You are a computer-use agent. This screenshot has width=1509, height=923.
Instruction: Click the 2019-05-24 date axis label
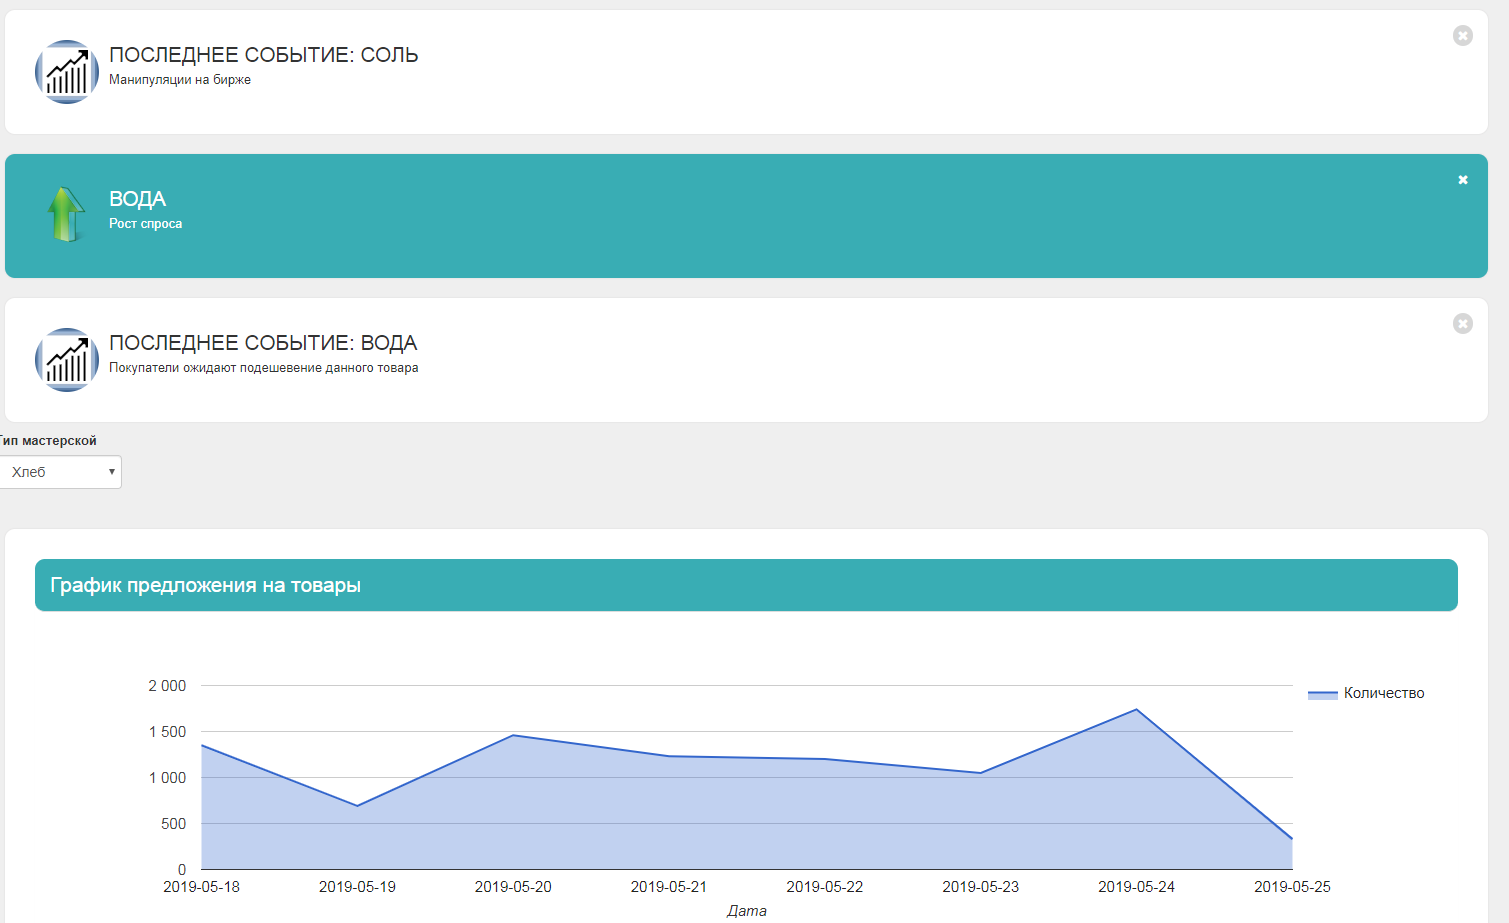[1137, 887]
